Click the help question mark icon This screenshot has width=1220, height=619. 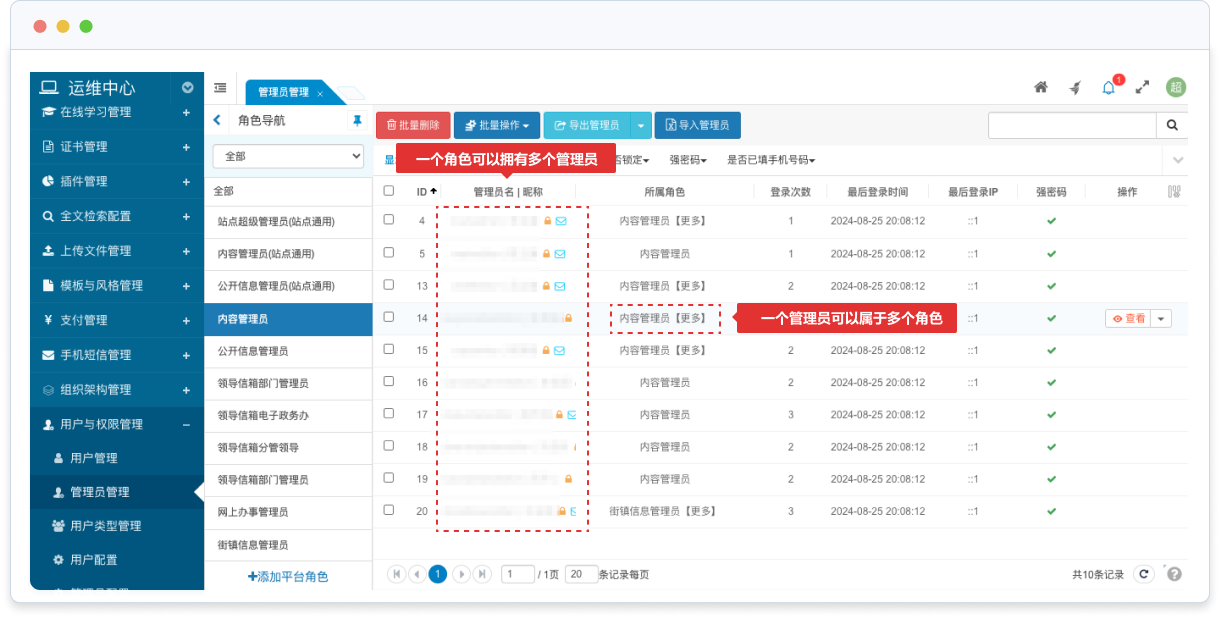(x=1174, y=574)
